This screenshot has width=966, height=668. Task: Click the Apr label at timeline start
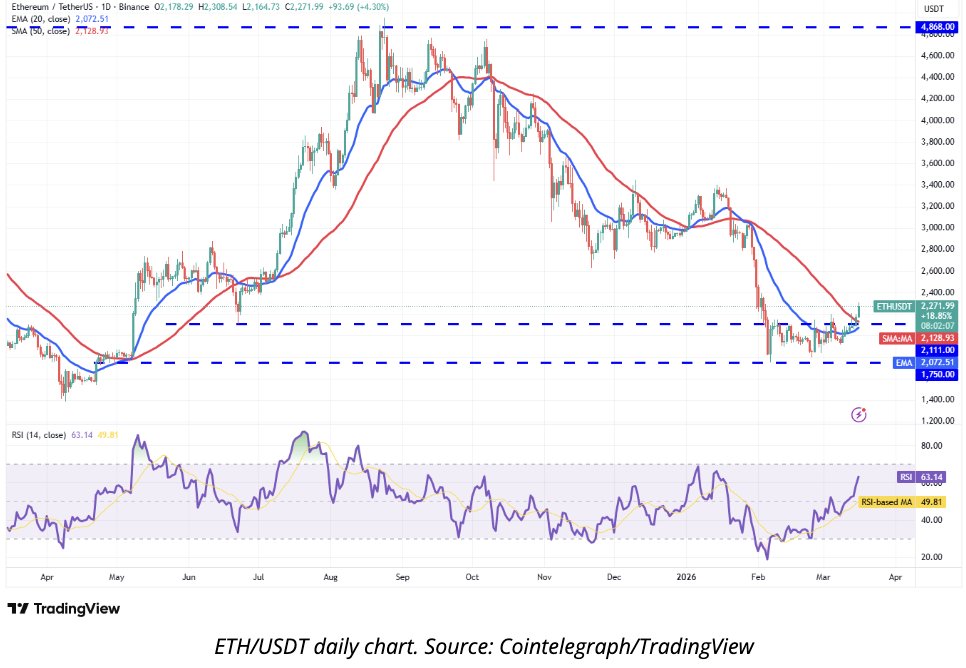47,577
